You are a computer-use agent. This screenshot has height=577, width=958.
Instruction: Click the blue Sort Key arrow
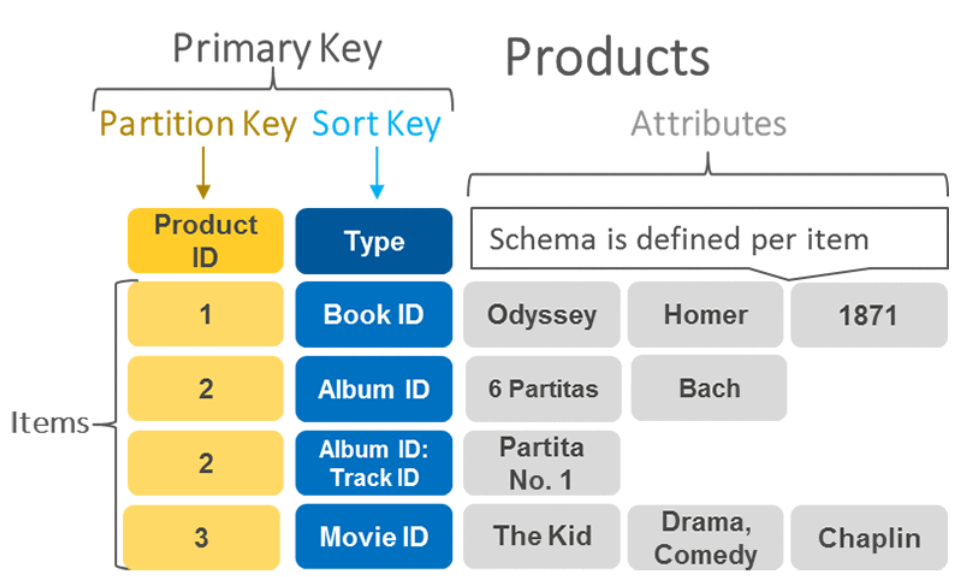pos(377,173)
